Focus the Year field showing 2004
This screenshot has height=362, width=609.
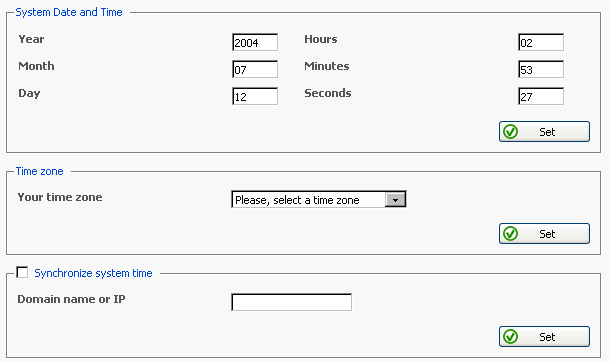pos(255,42)
